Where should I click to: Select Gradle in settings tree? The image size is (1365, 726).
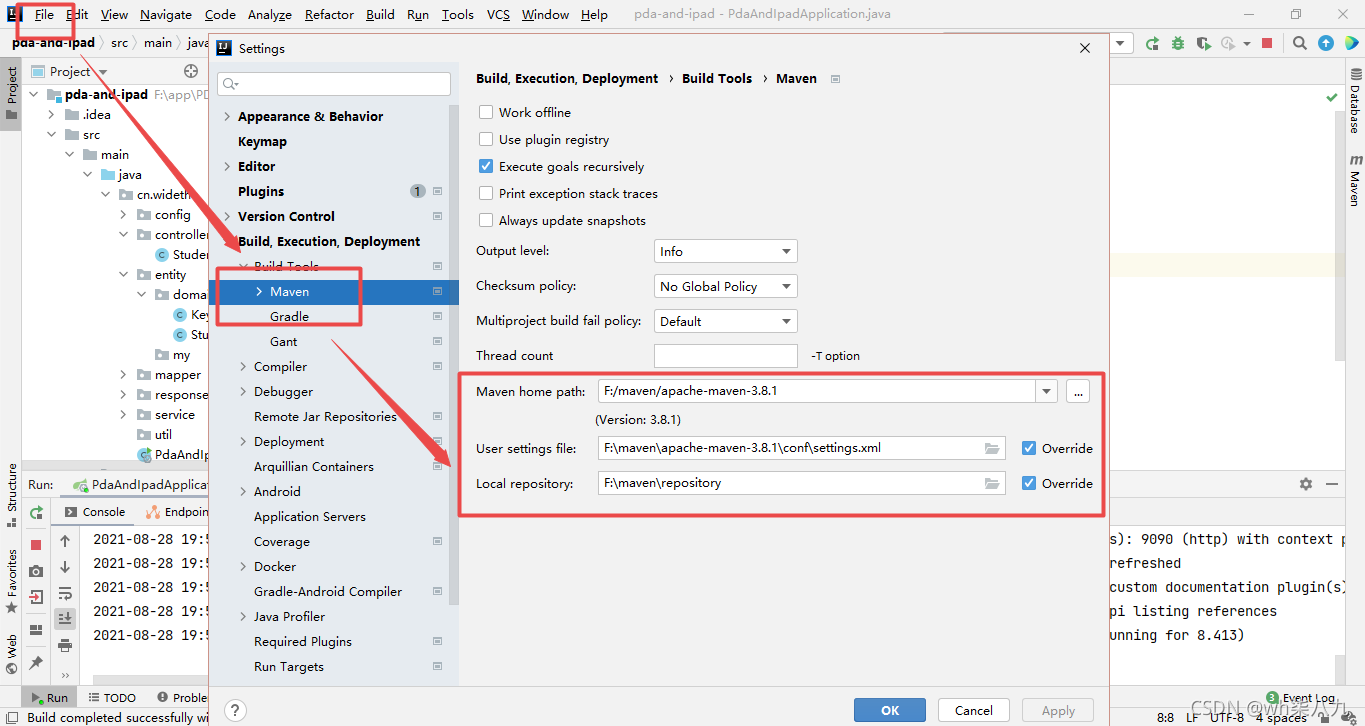point(289,317)
